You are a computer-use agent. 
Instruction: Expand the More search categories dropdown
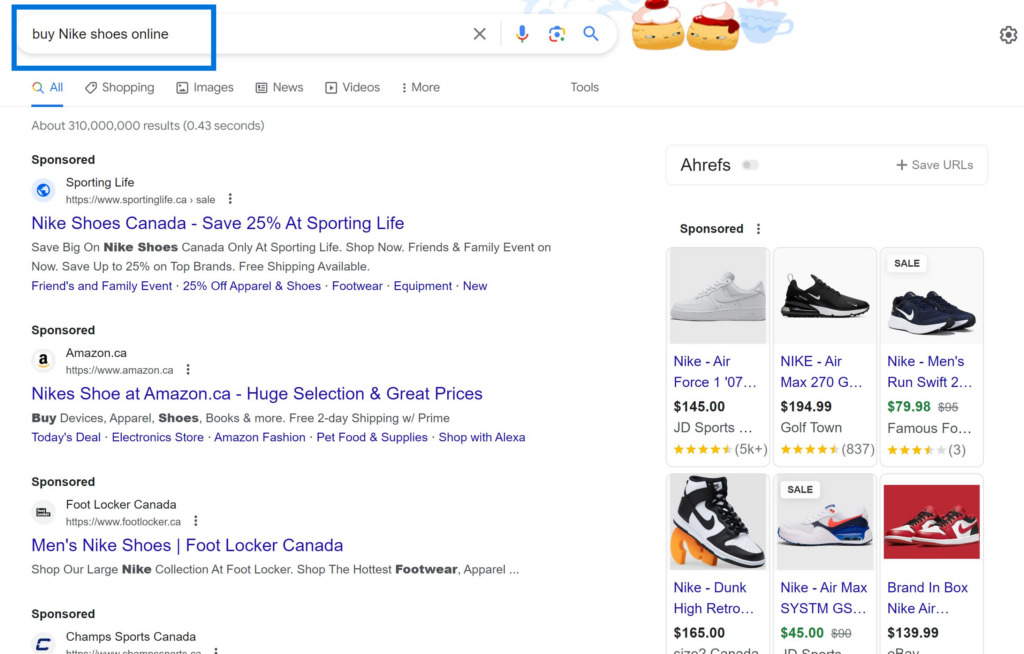(x=420, y=87)
